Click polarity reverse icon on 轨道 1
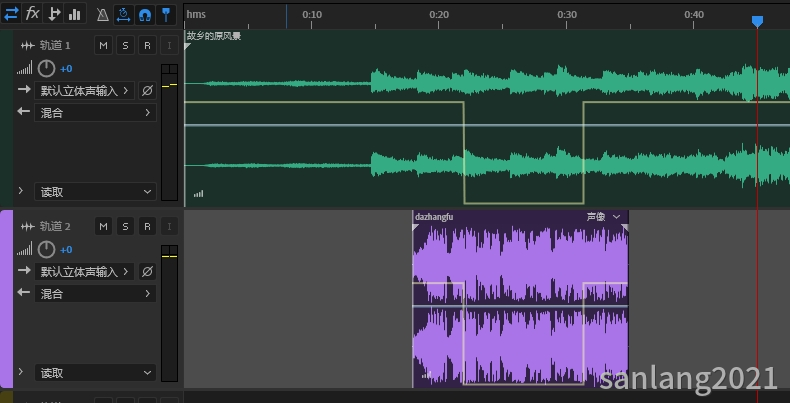Image resolution: width=790 pixels, height=403 pixels. click(147, 91)
